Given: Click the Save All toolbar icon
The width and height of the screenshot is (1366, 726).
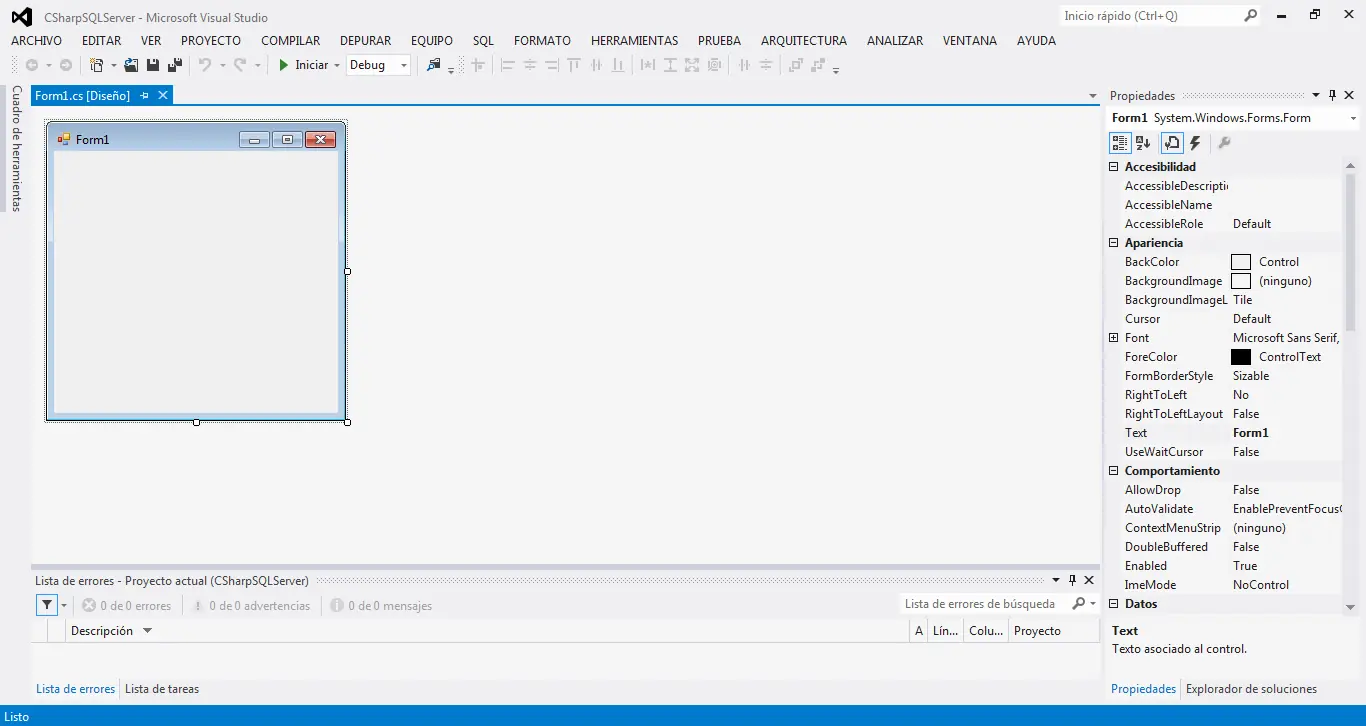Looking at the screenshot, I should [x=175, y=65].
